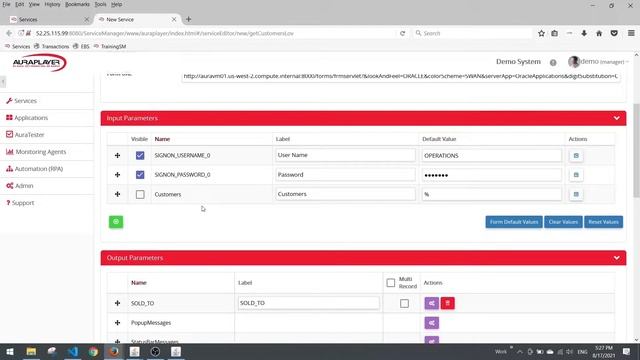This screenshot has width=640, height=360.
Task: Open Admin in the sidebar
Action: [x=20, y=186]
